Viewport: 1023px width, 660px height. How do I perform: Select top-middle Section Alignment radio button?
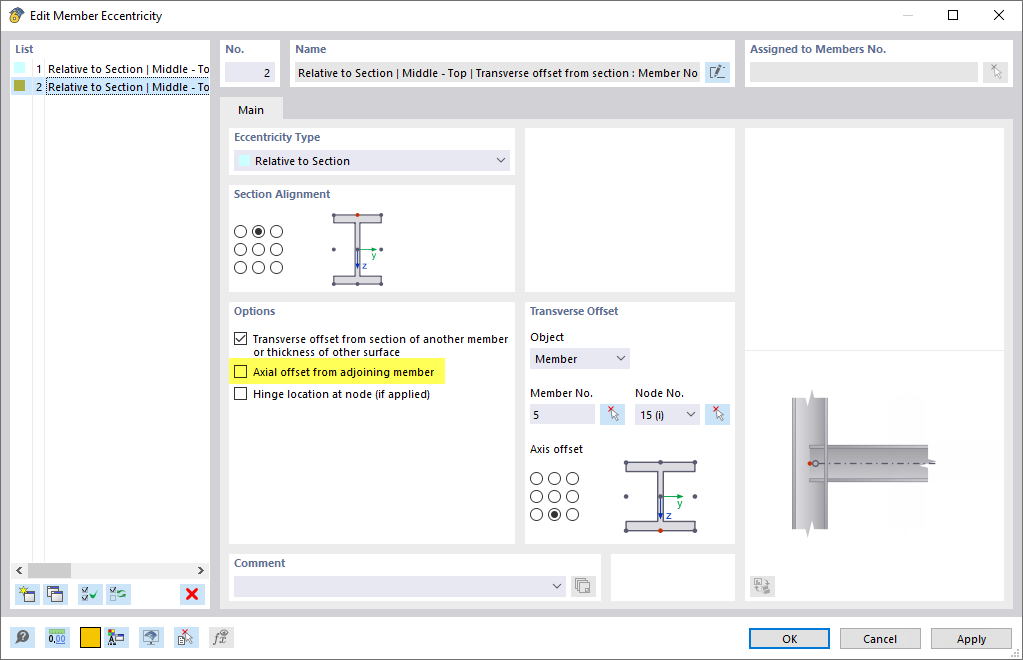258,232
